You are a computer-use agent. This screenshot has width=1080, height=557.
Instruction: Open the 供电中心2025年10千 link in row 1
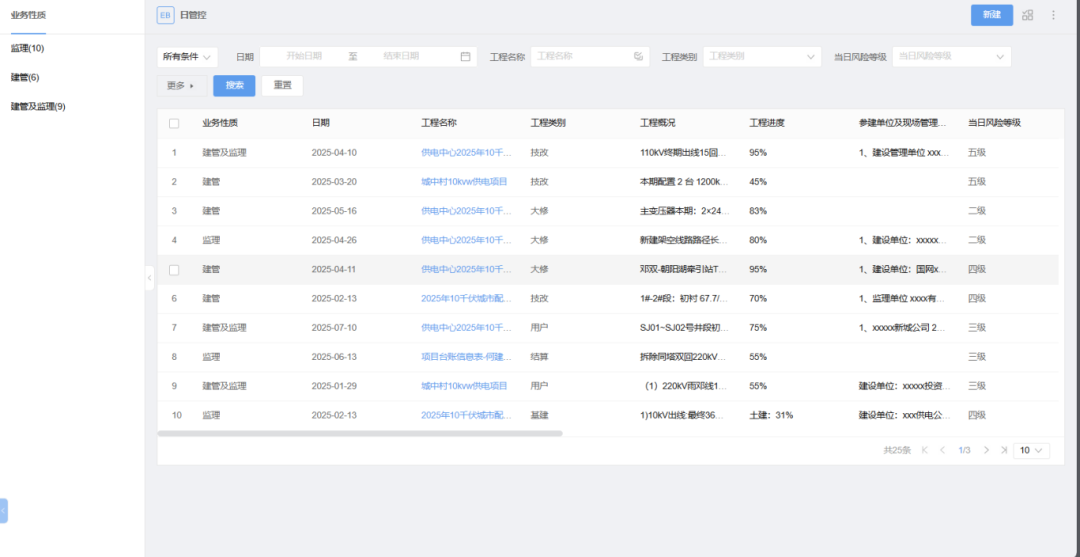[466, 153]
